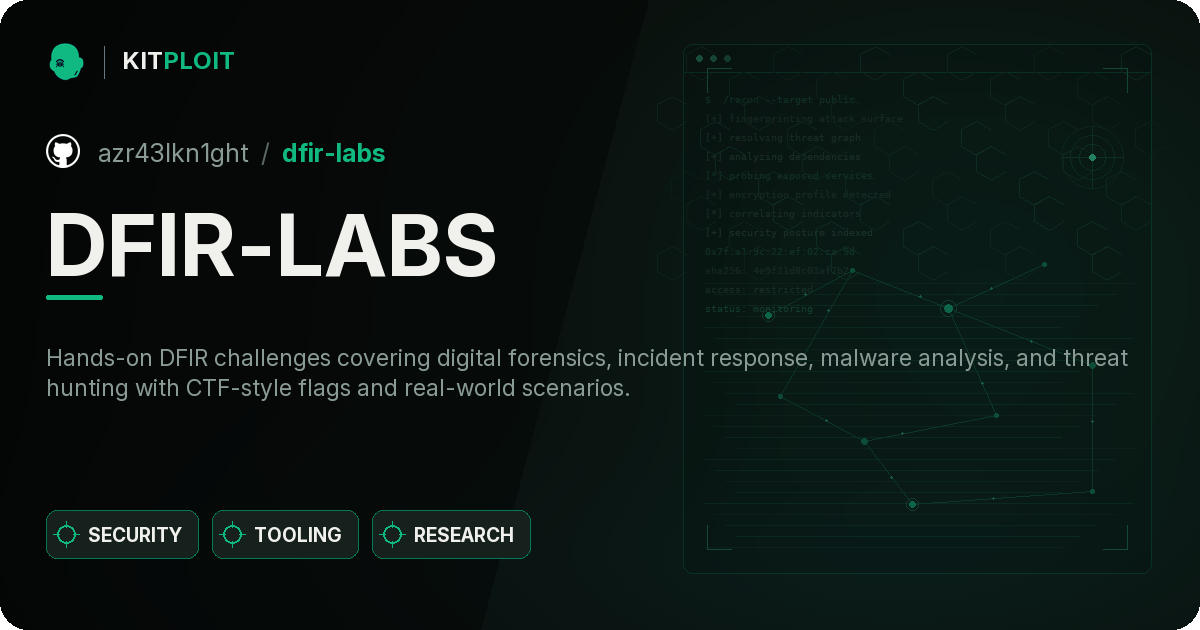The image size is (1200, 630).
Task: Click the "access: restricted" terminal line
Action: click(759, 290)
